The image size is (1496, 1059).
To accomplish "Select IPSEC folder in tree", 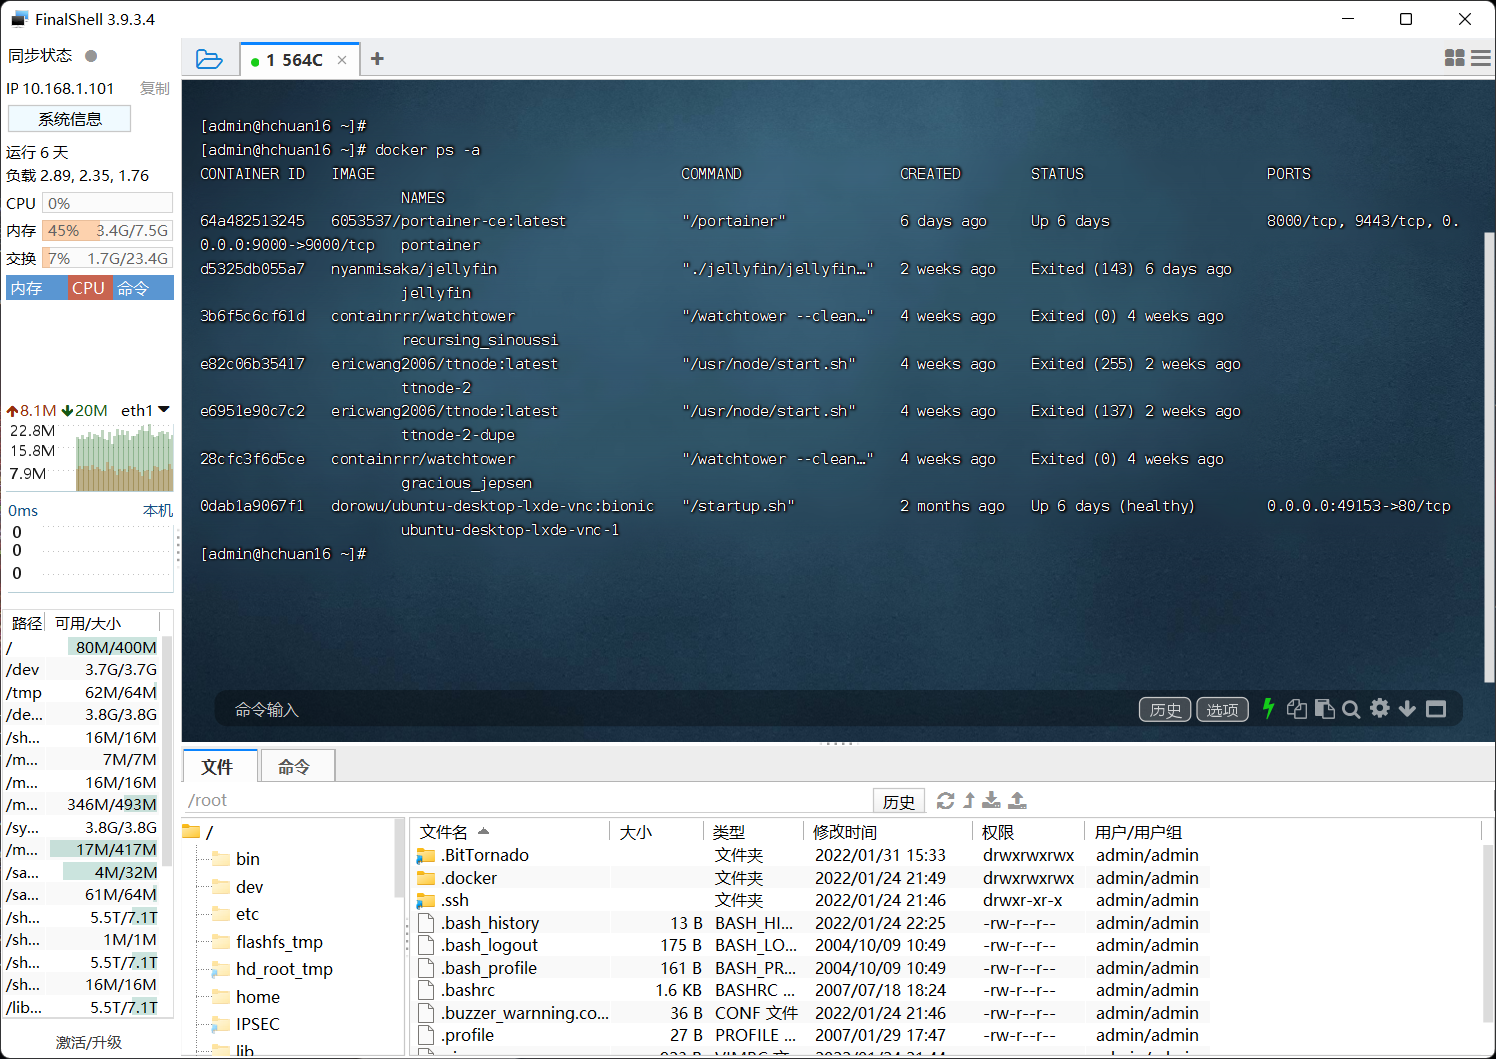I will tap(246, 1024).
